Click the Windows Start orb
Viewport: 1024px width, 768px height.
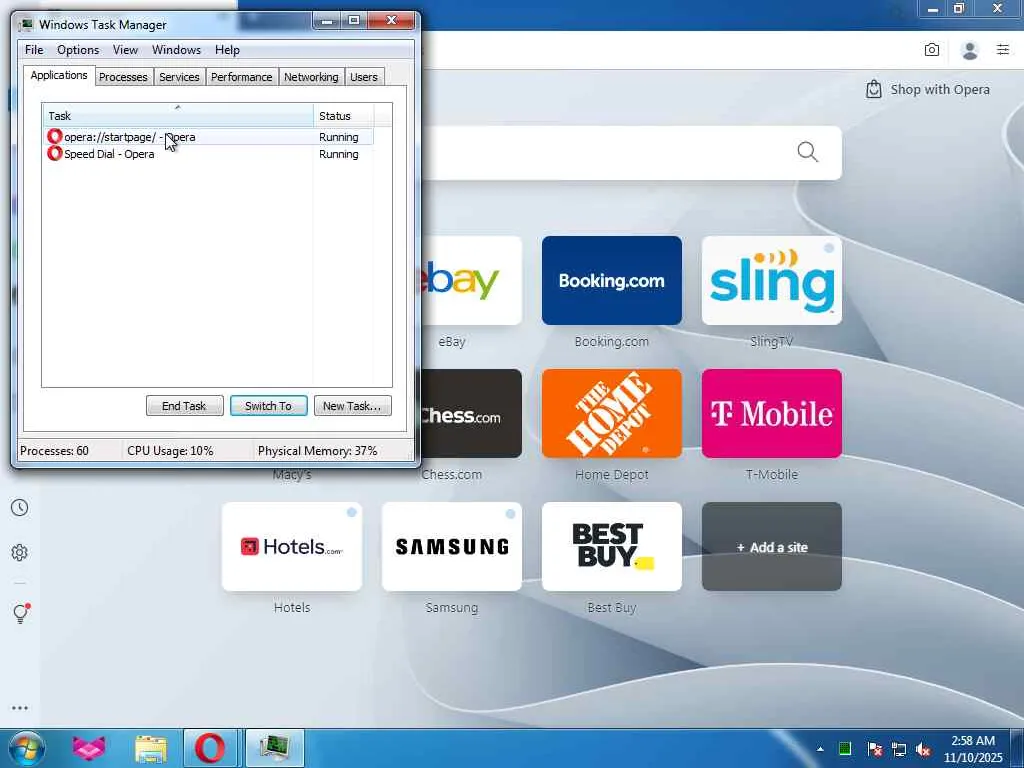26,748
